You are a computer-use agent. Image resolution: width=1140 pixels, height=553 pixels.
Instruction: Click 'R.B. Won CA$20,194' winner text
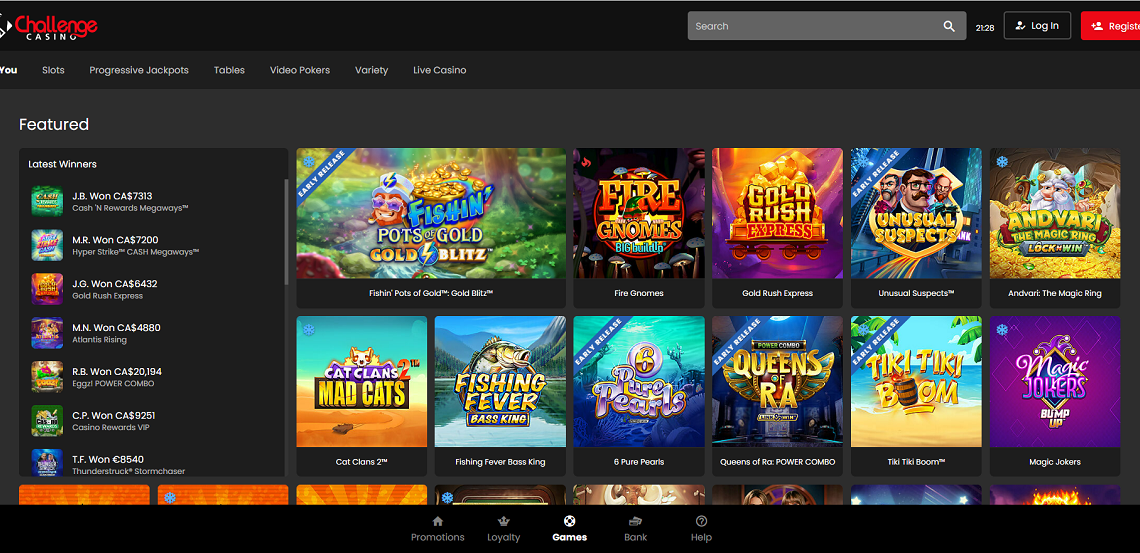point(117,371)
